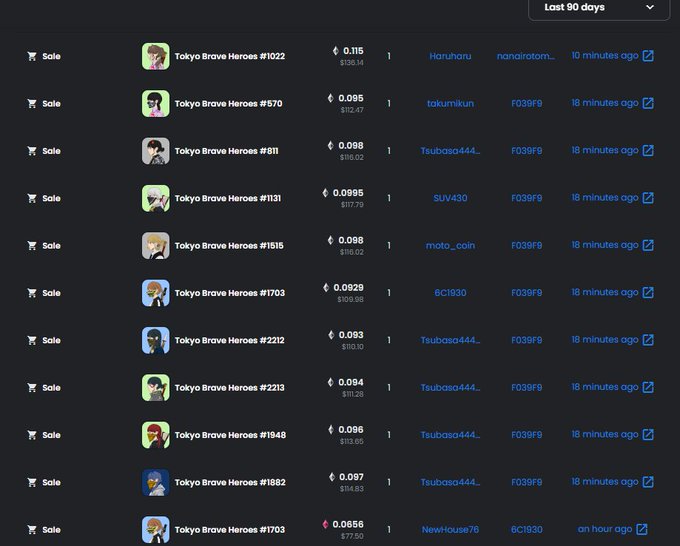Viewport: 680px width, 546px height.
Task: Open Tokyo Brave Heroes #570 thumbnail
Action: [156, 103]
